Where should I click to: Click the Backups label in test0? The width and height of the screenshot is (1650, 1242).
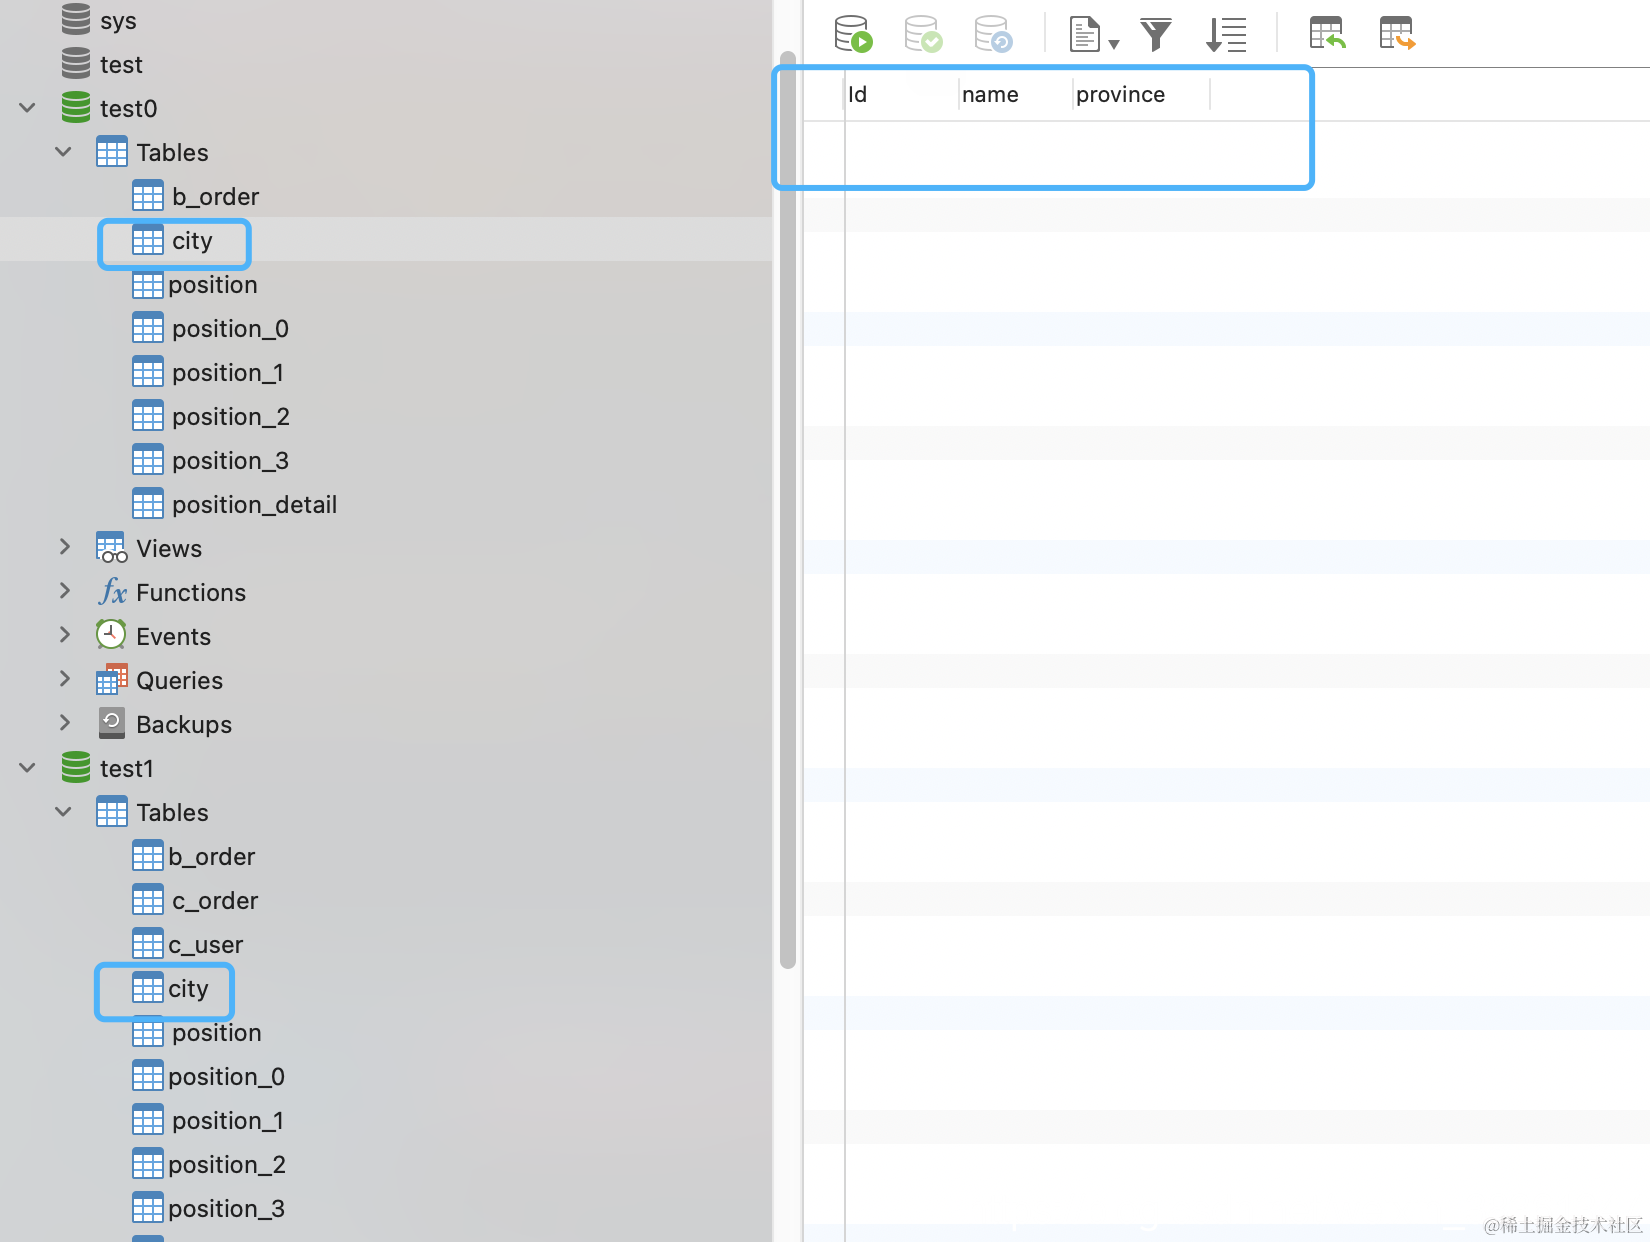click(x=184, y=724)
